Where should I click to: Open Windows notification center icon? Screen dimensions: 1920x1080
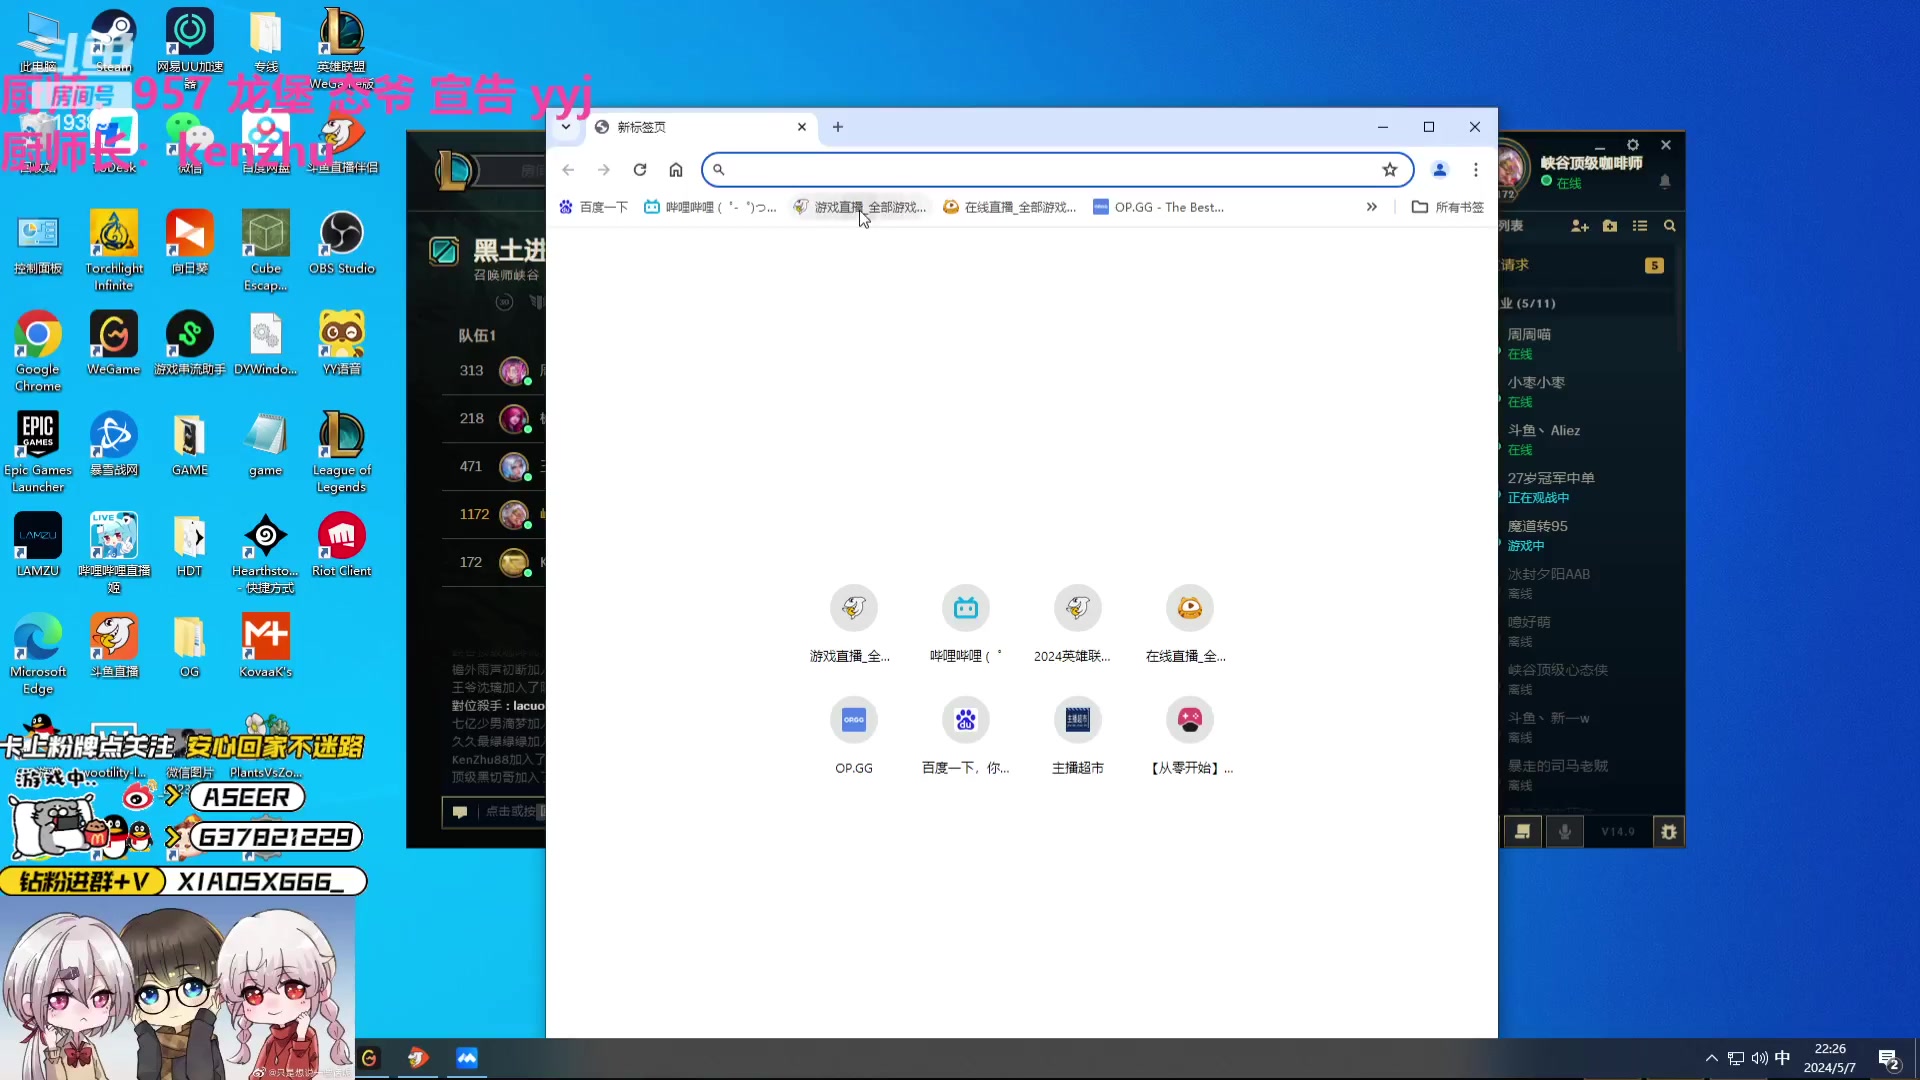1889,1059
